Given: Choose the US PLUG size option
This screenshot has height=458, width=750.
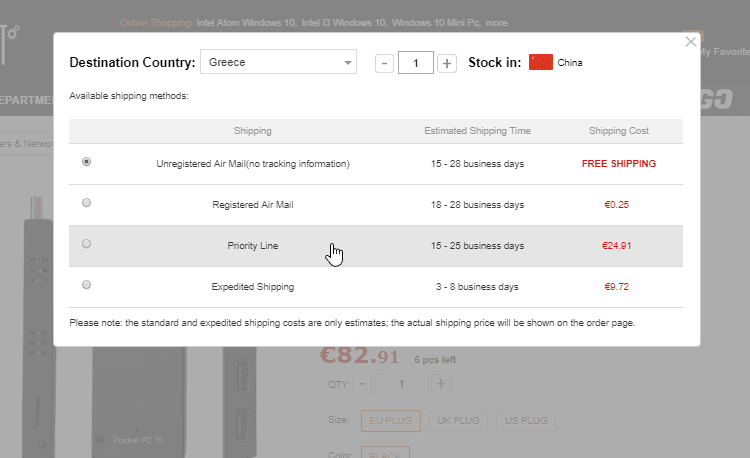Looking at the screenshot, I should (526, 421).
